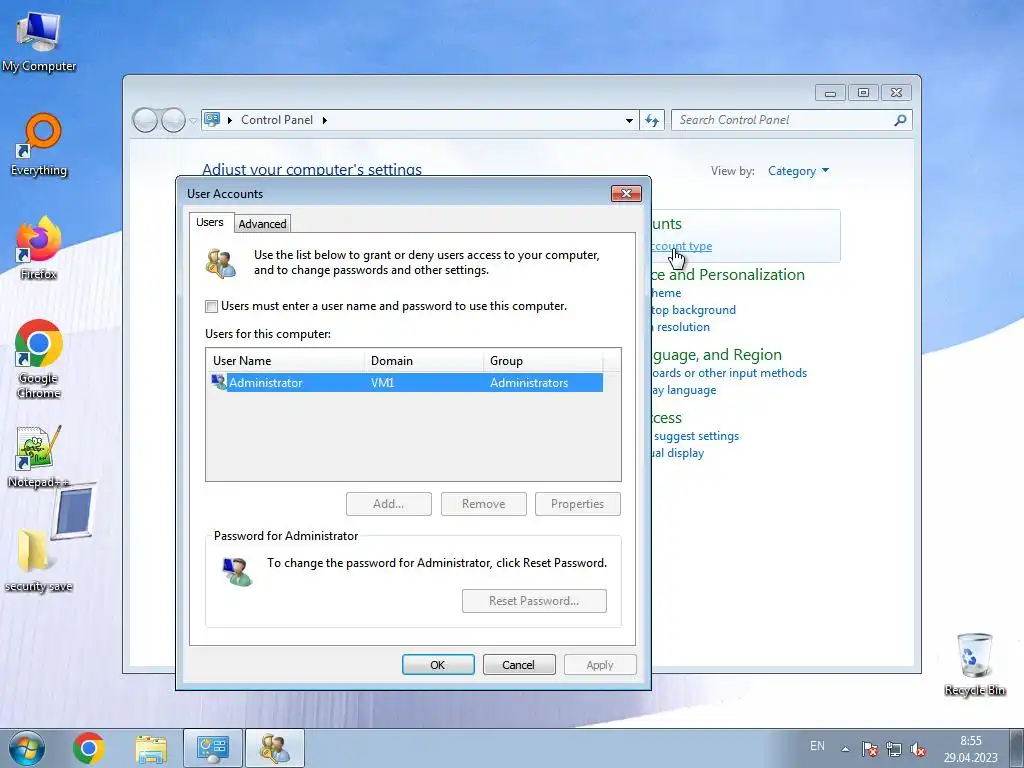This screenshot has width=1024, height=768.
Task: Click the display language link
Action: coord(684,390)
